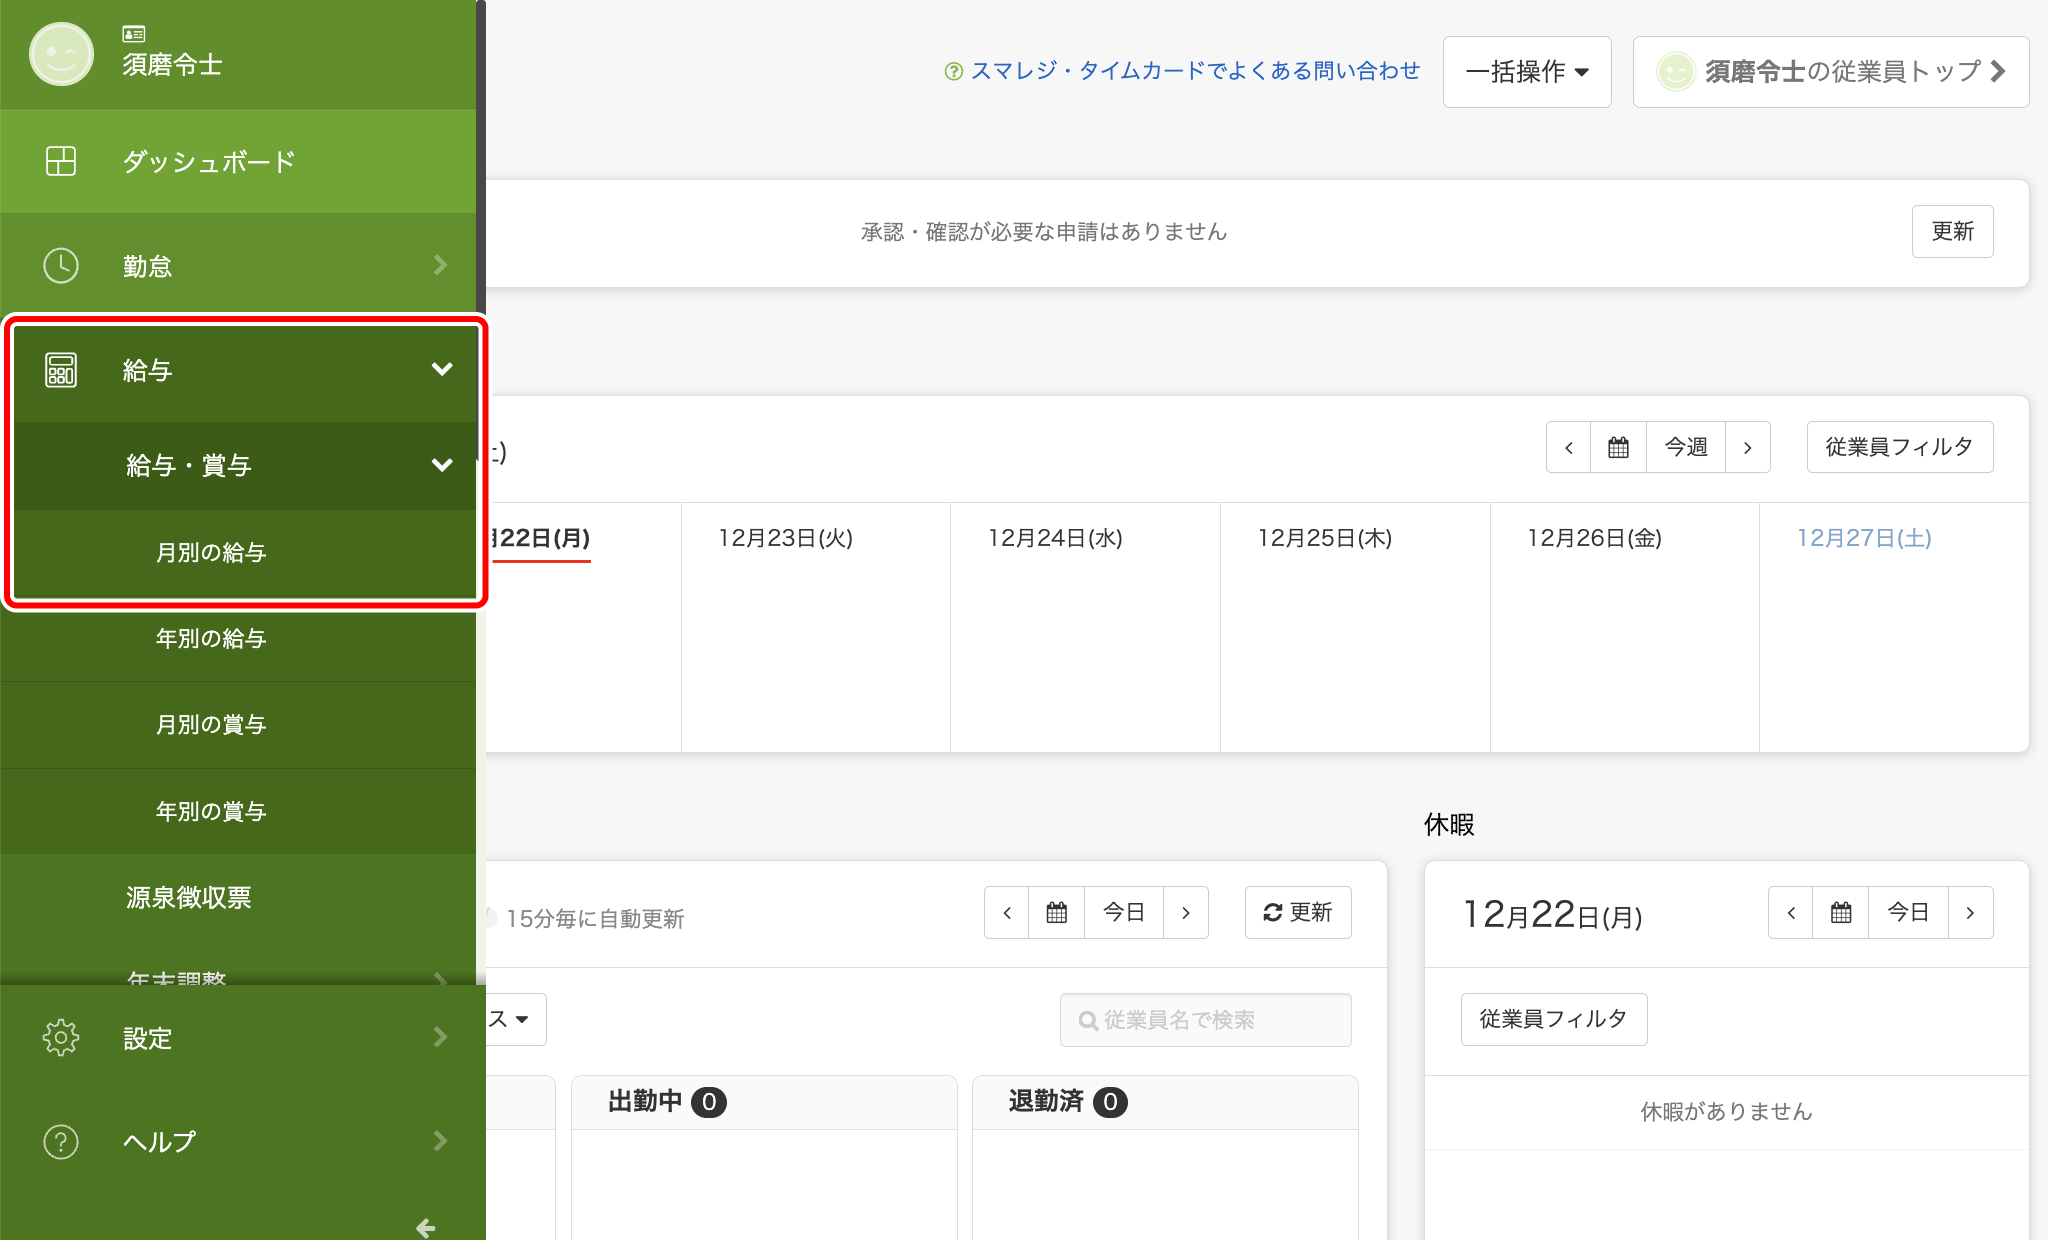Click 従業員フィルタ button in weekly schedule
2048x1240 pixels.
point(1899,447)
